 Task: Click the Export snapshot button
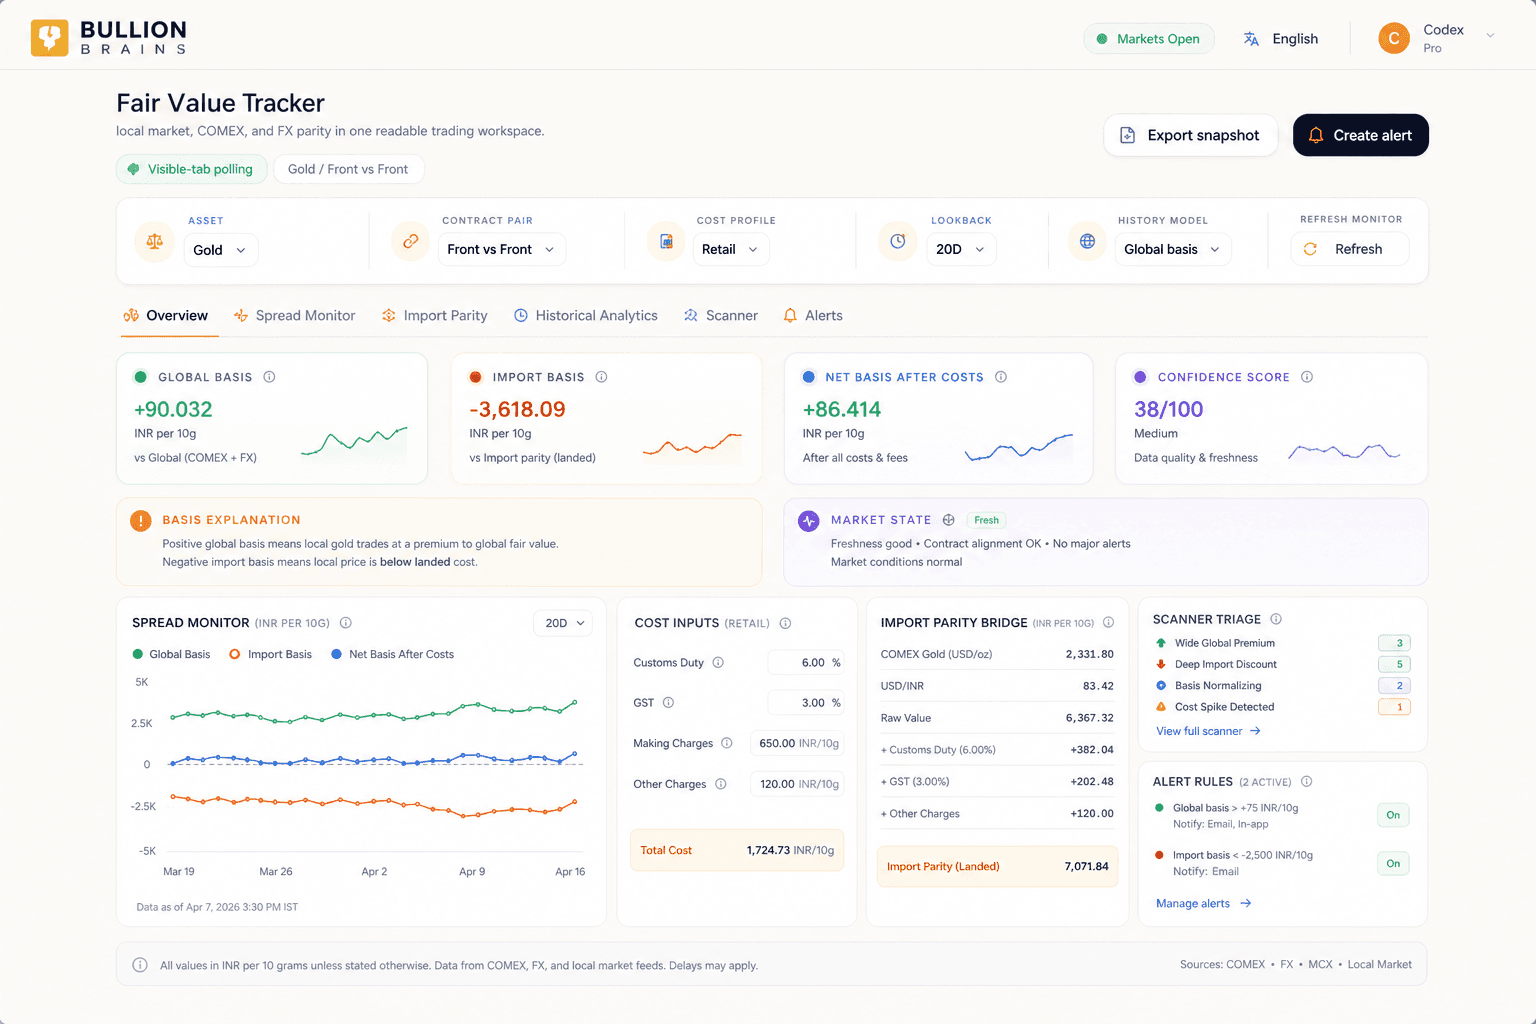coord(1190,135)
